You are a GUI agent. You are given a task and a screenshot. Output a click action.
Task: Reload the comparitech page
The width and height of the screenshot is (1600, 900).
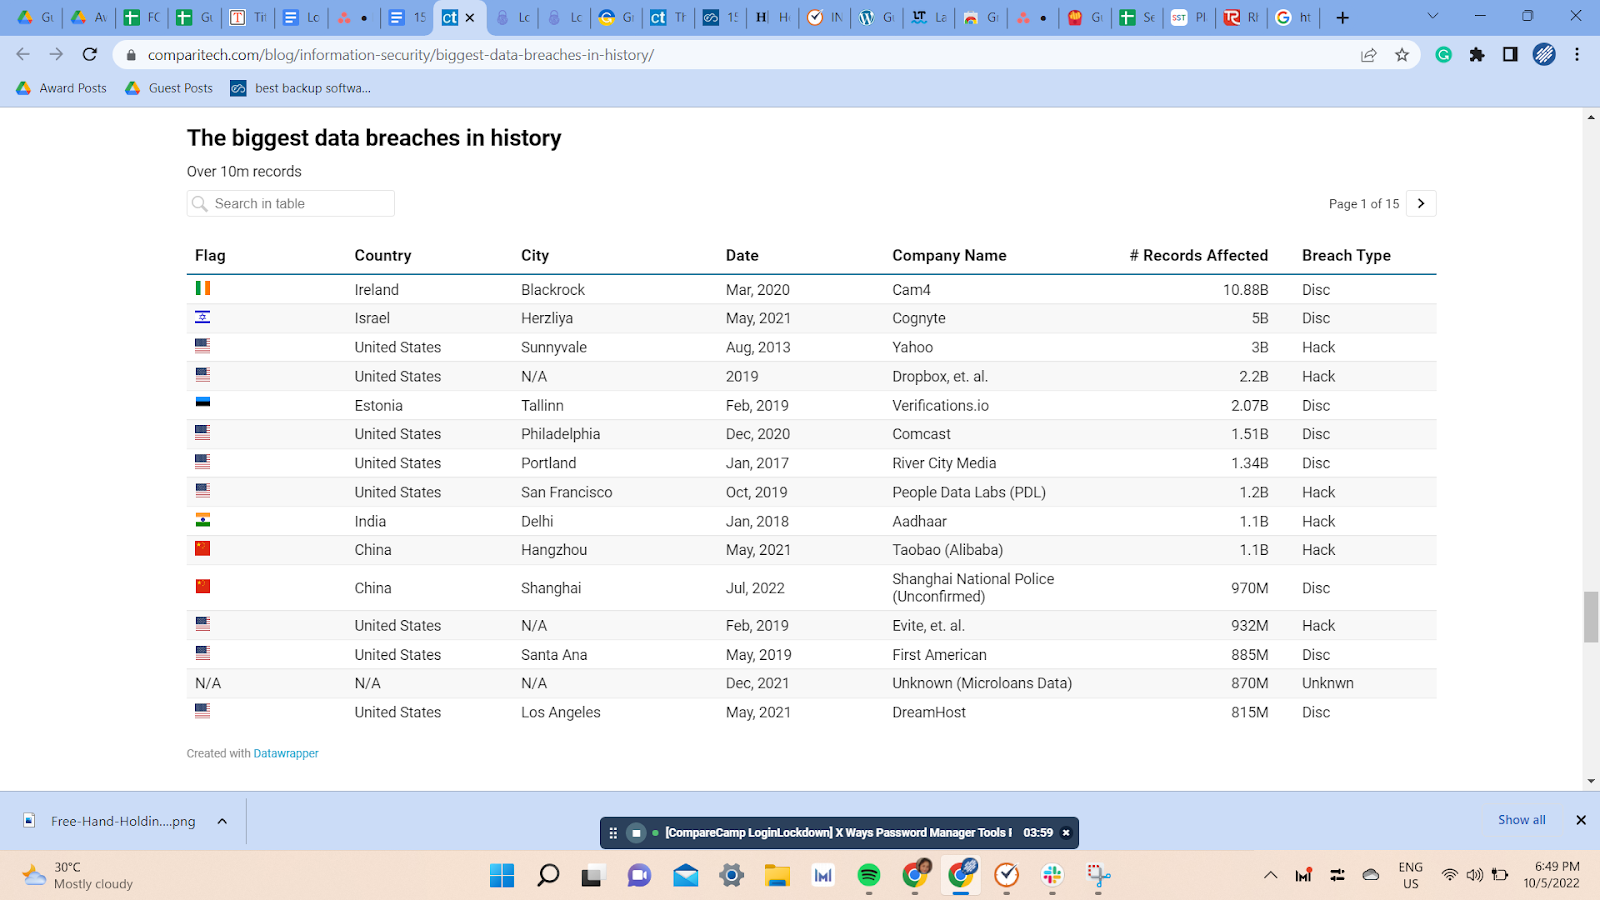90,55
